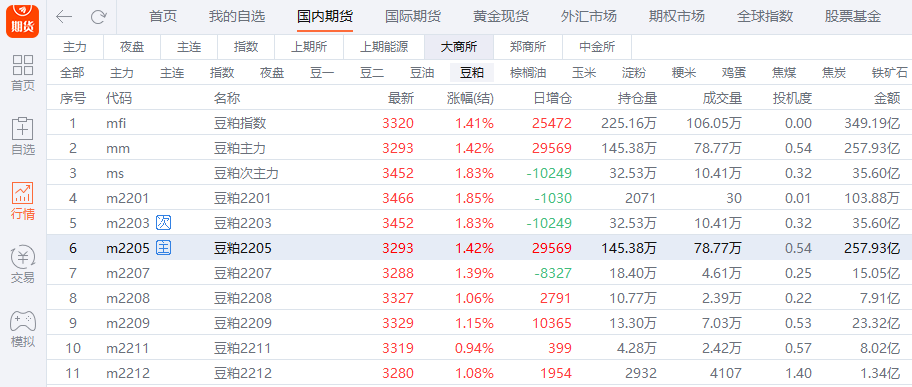Filter by 棕榈油 product
The image size is (912, 387).
528,73
